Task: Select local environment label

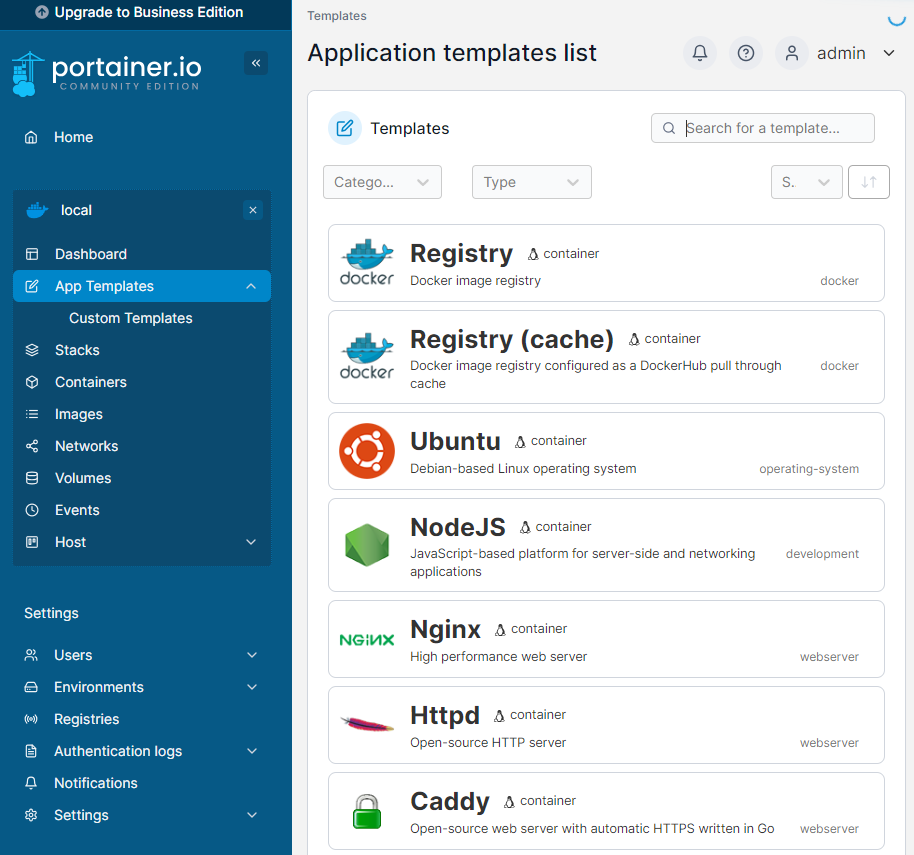Action: (76, 210)
